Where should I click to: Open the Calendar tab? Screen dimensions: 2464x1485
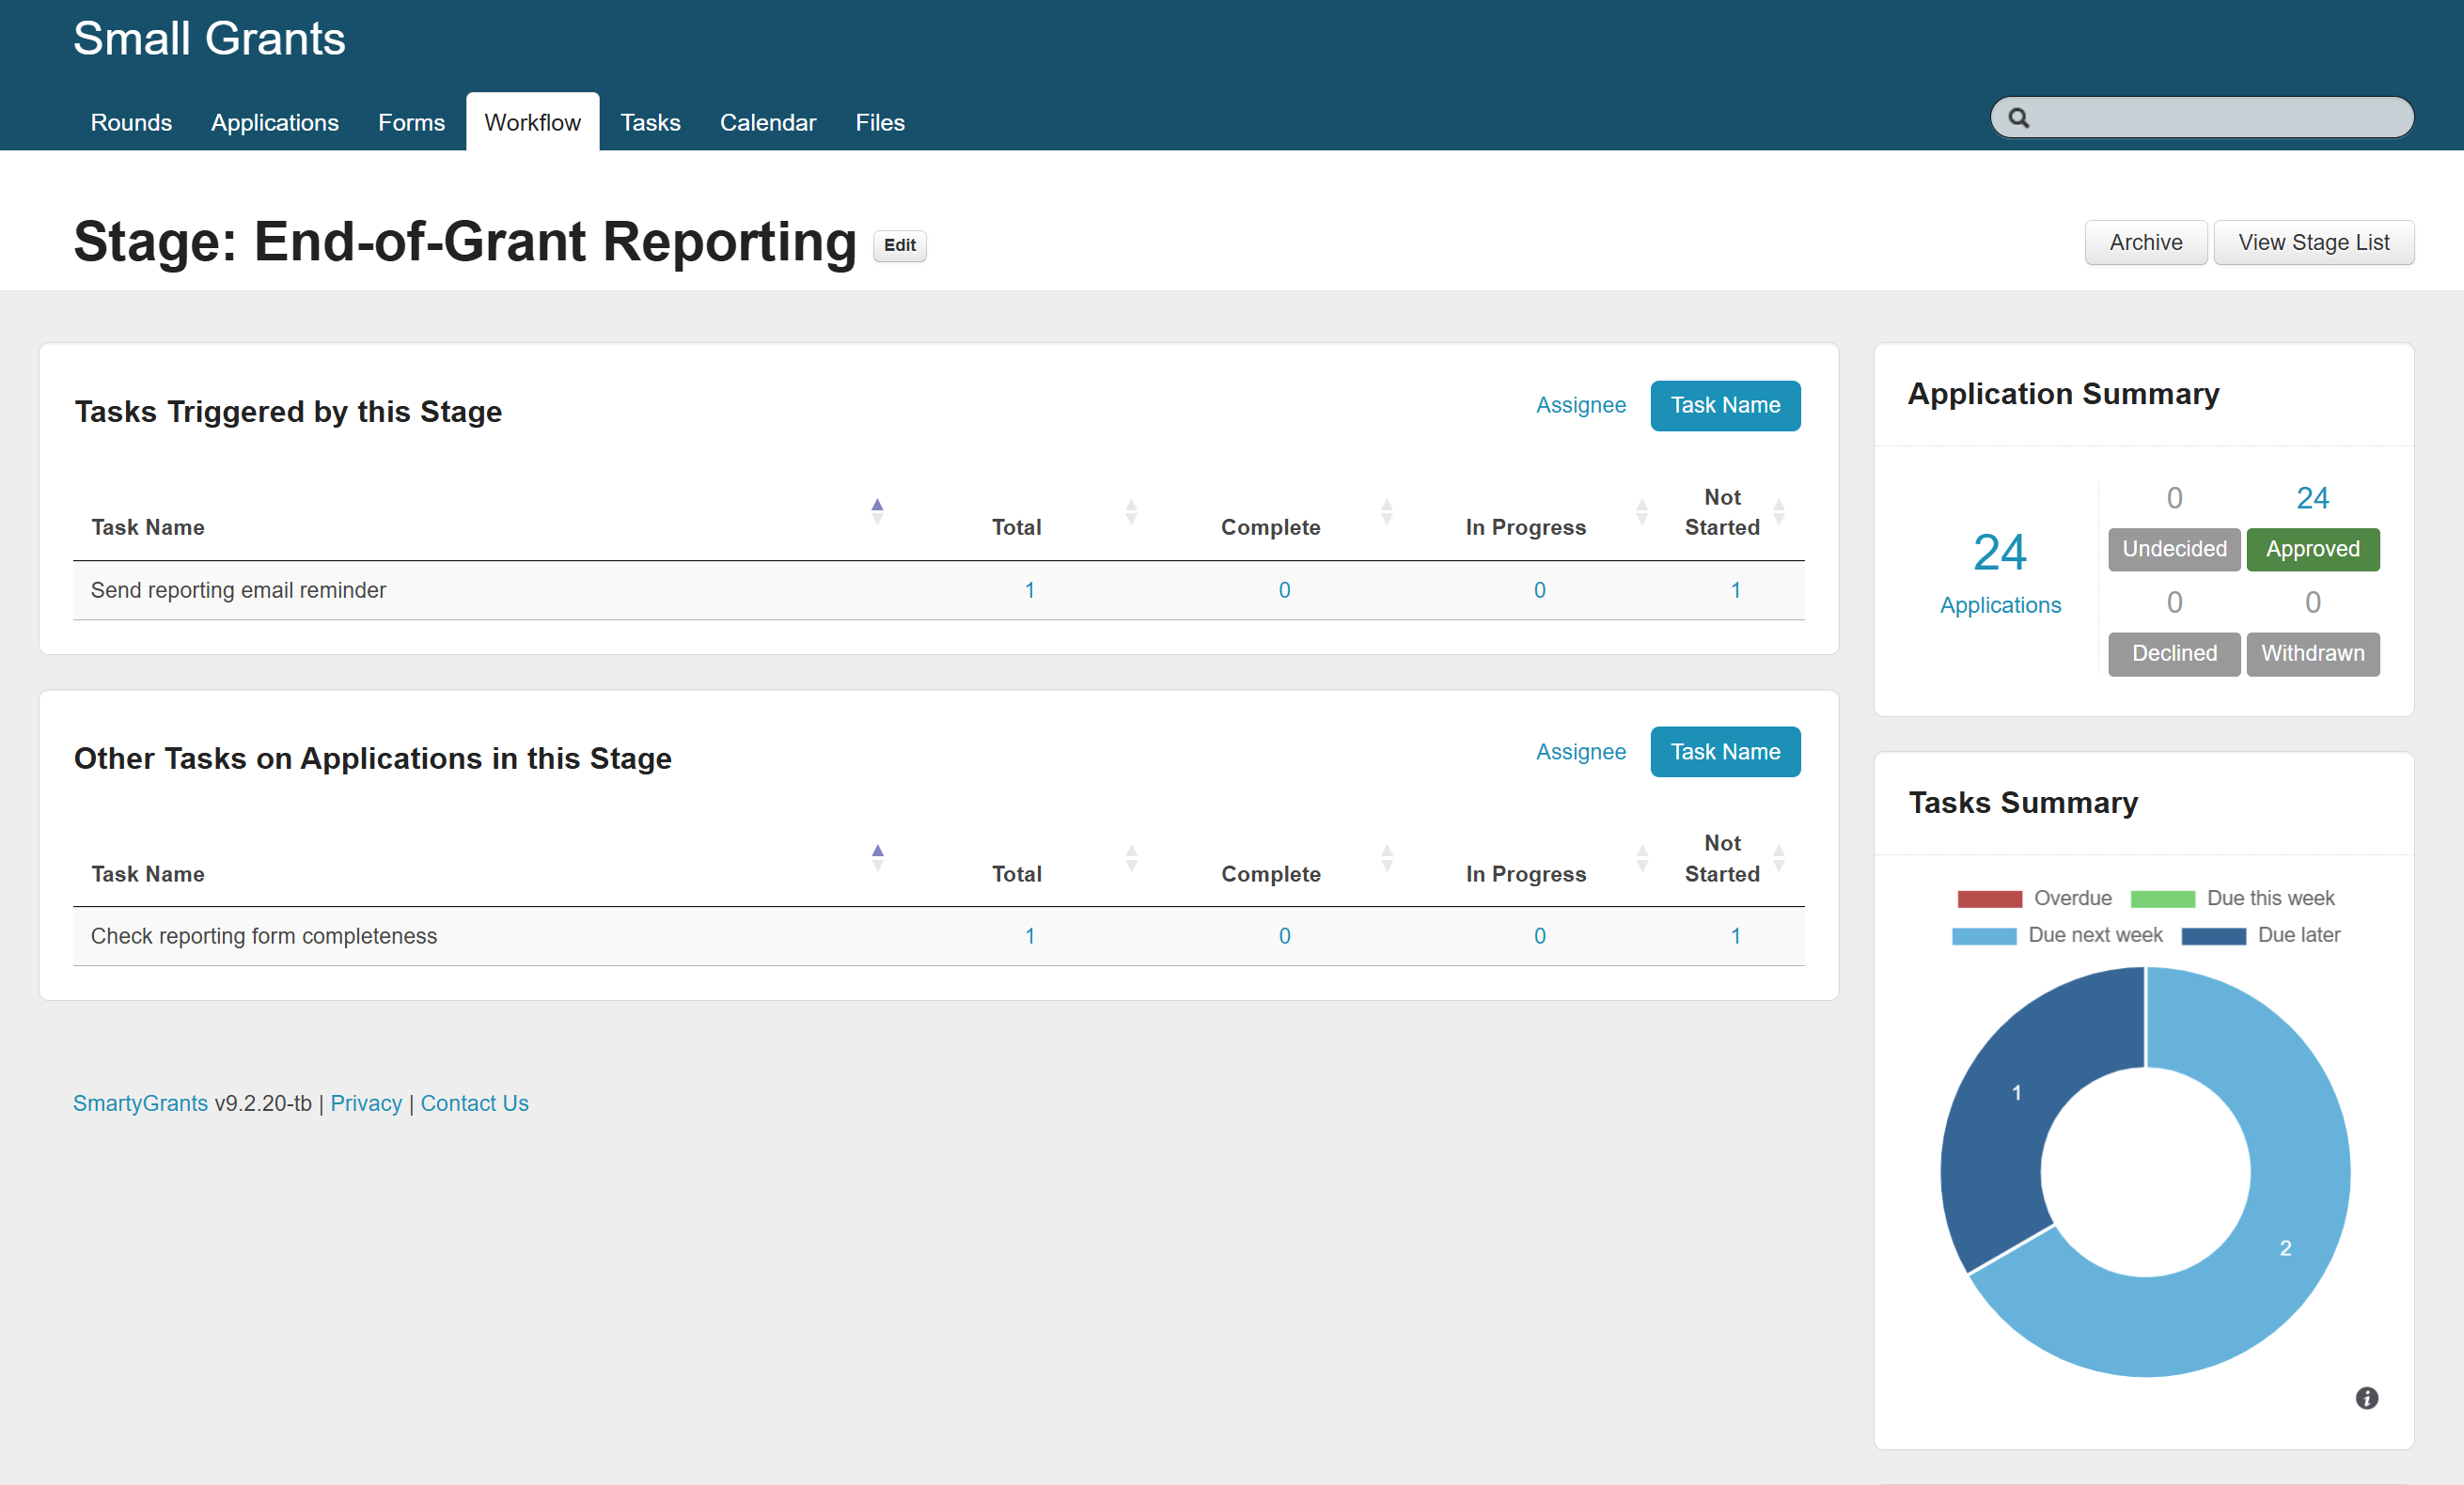click(x=768, y=122)
